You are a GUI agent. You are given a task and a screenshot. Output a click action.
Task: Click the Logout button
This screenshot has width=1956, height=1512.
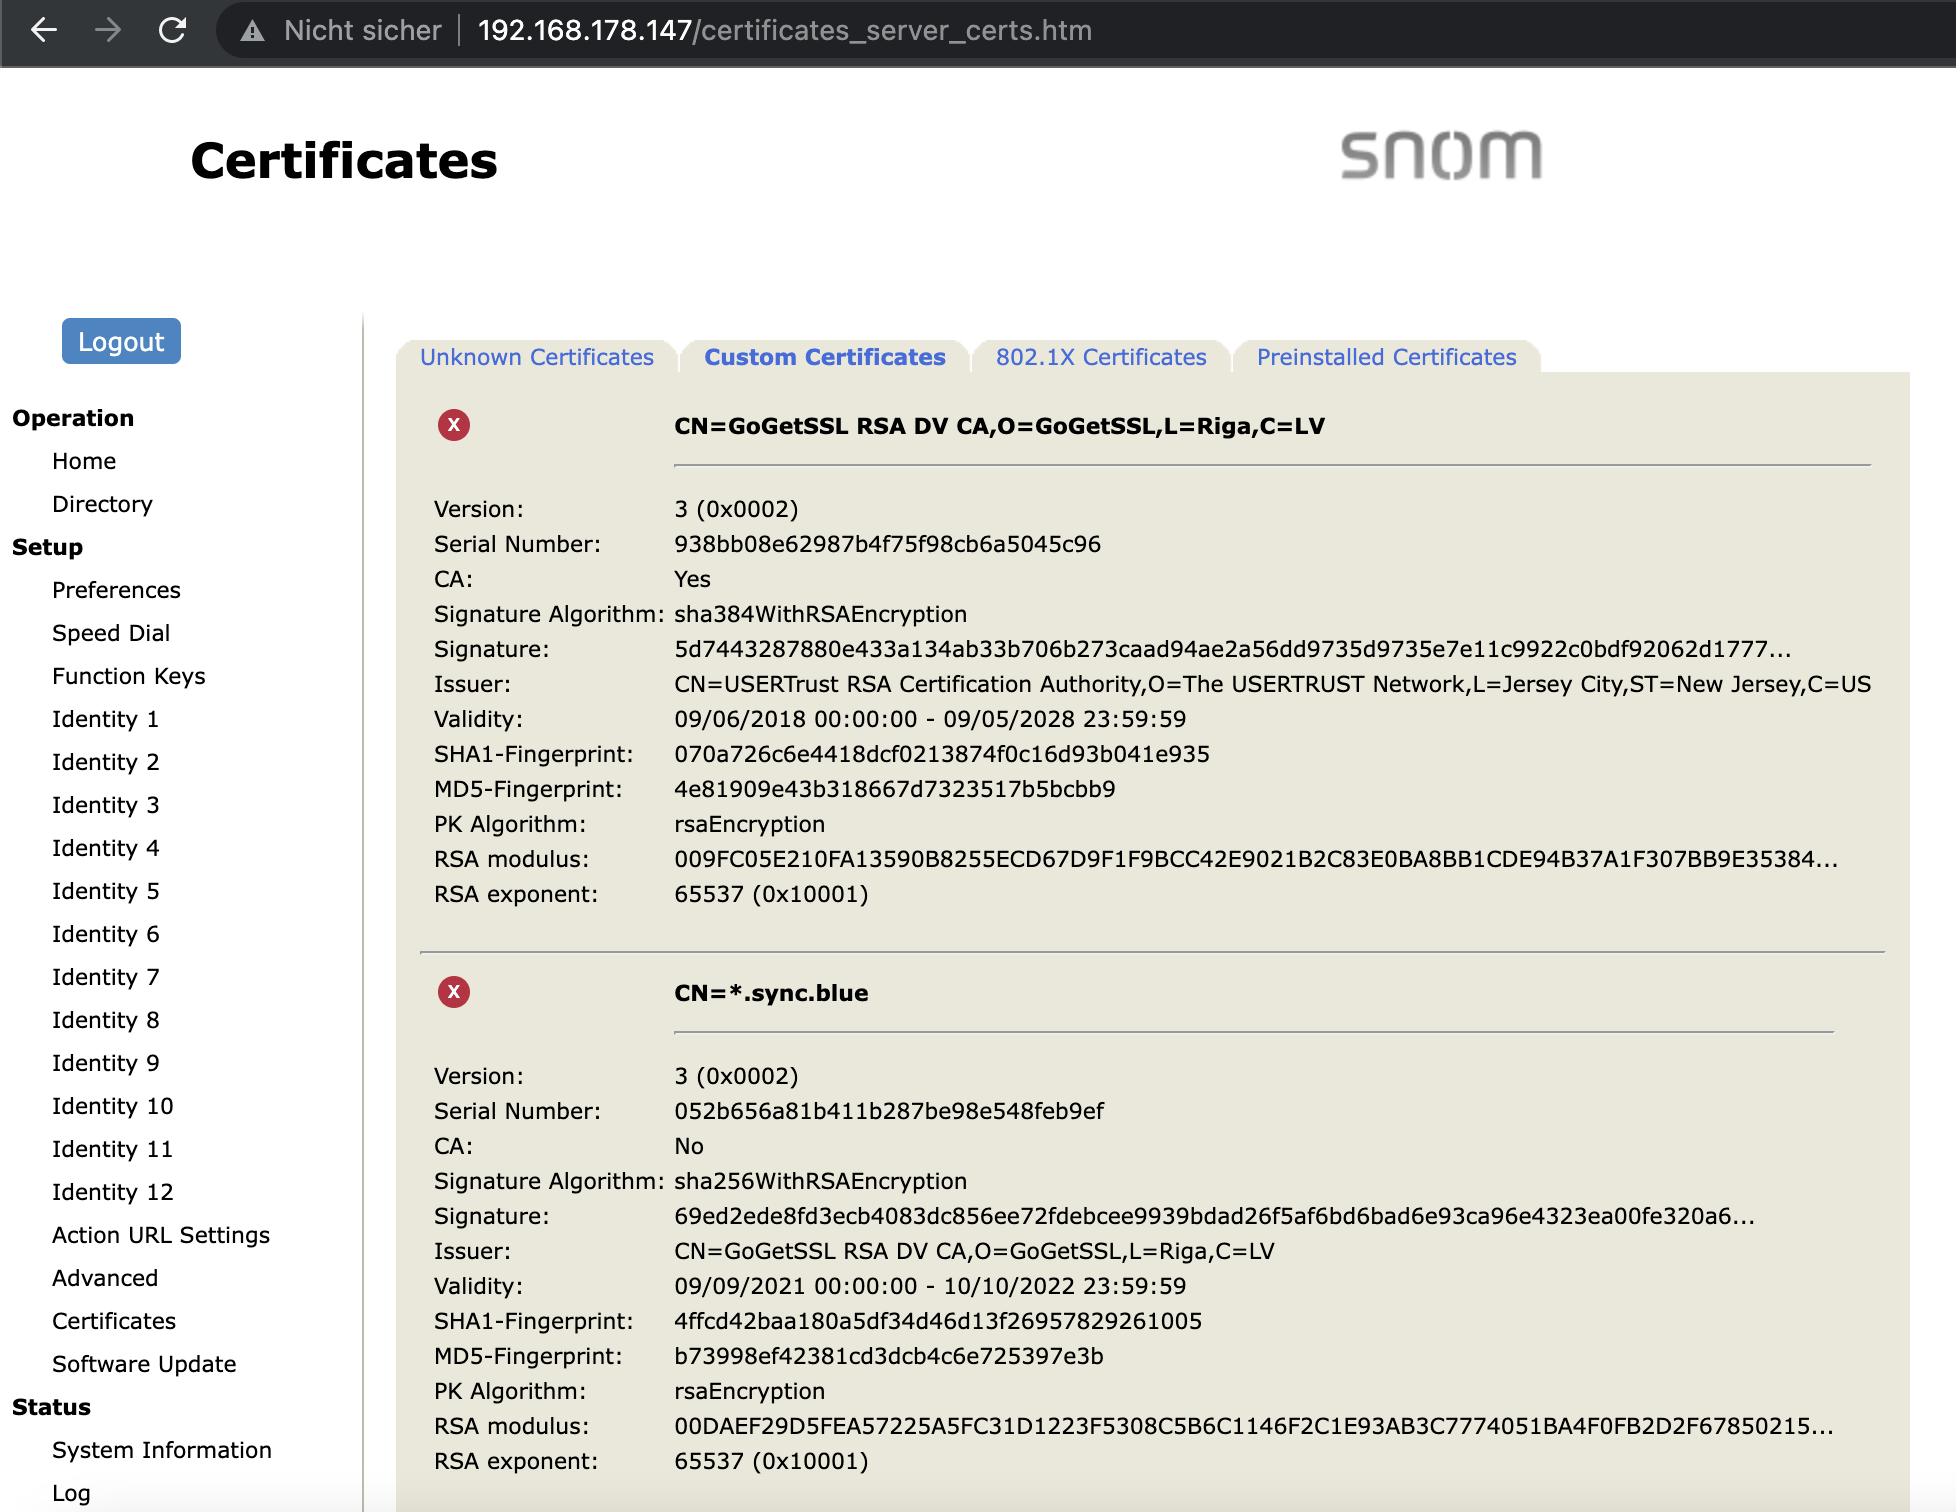(x=121, y=341)
